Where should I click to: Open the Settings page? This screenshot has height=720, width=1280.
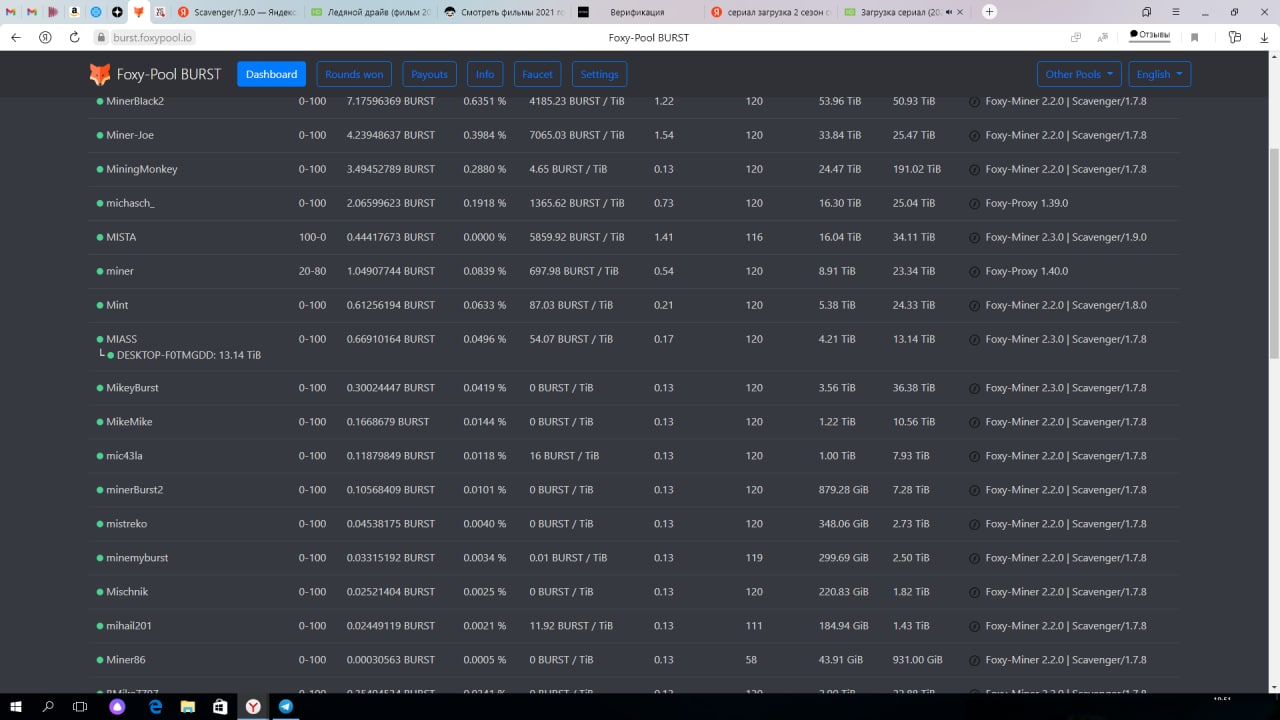(x=599, y=74)
